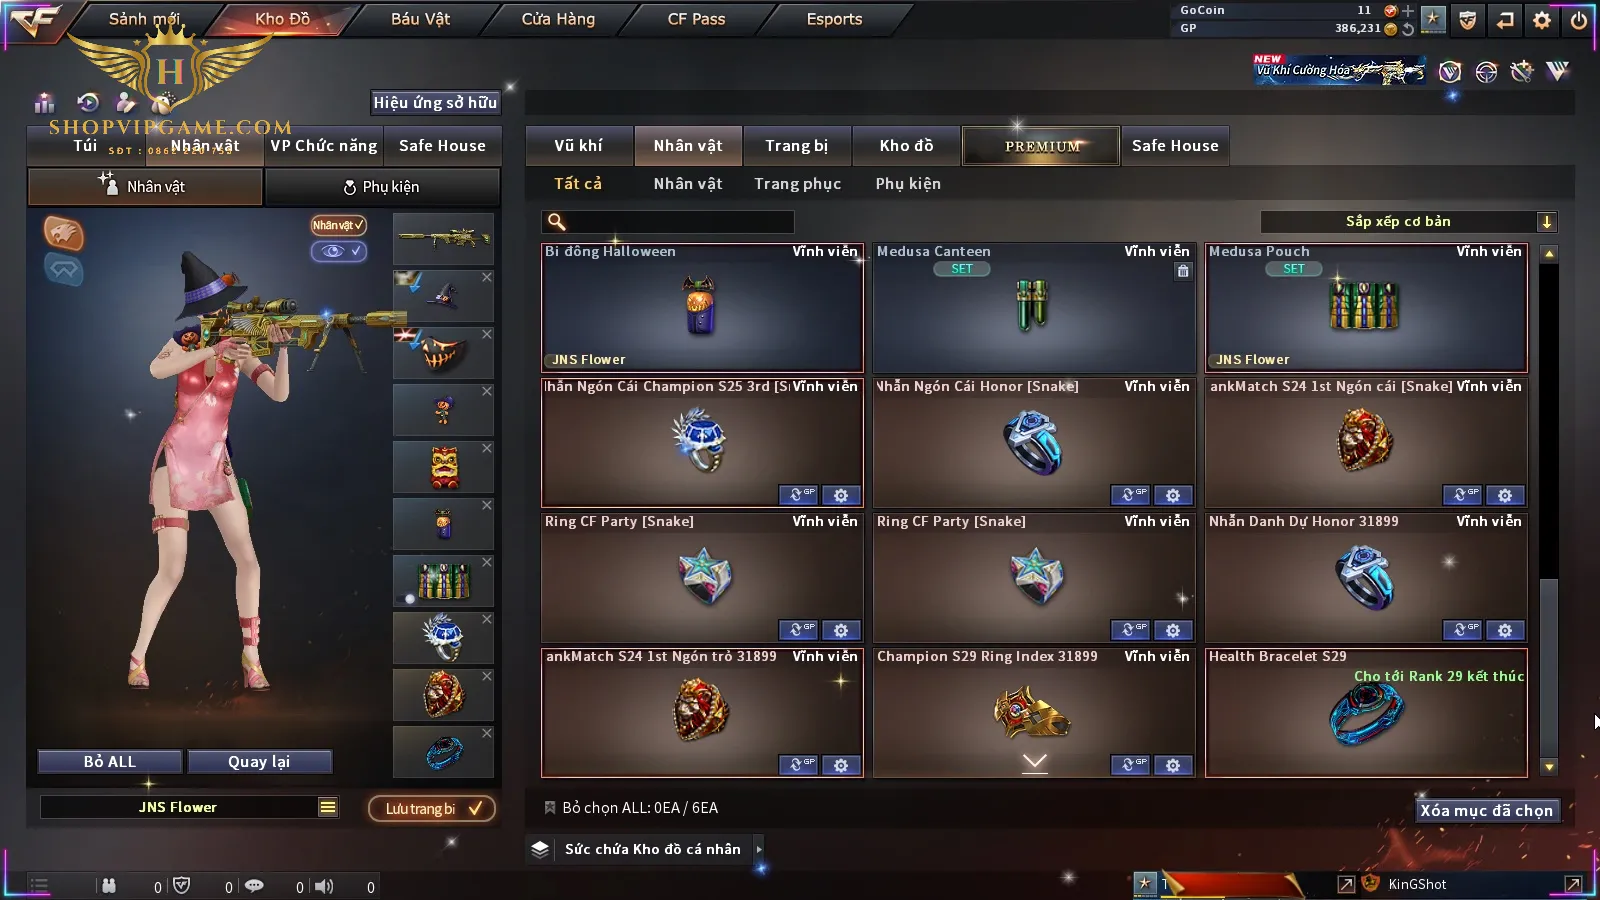Remove the blue ring from equipped slots
The height and width of the screenshot is (900, 1600).
click(x=487, y=733)
